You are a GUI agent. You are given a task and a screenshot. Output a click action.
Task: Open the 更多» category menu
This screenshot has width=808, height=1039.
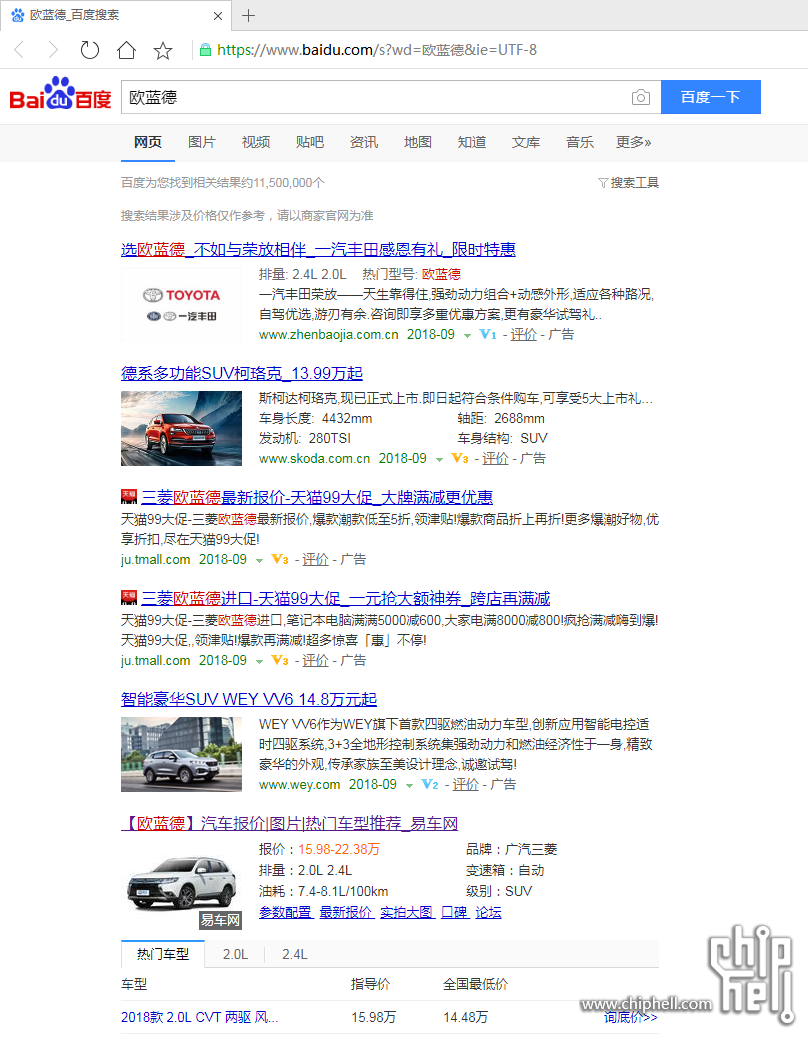pyautogui.click(x=634, y=142)
